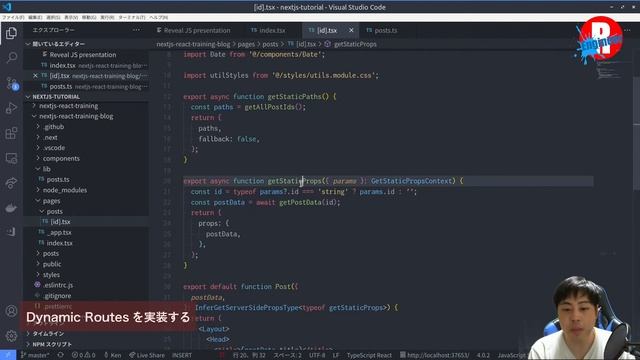
Task: Expand the nextjs-react-training folder
Action: point(69,106)
